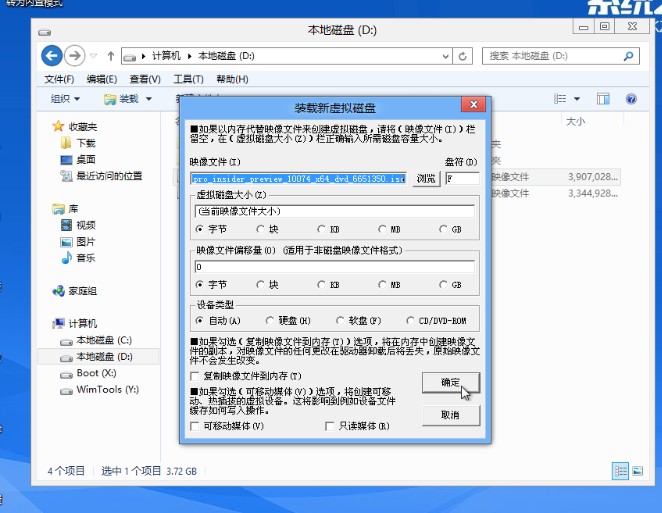Open Boot (X:) drive in sidebar
The width and height of the screenshot is (662, 513).
tap(100, 373)
